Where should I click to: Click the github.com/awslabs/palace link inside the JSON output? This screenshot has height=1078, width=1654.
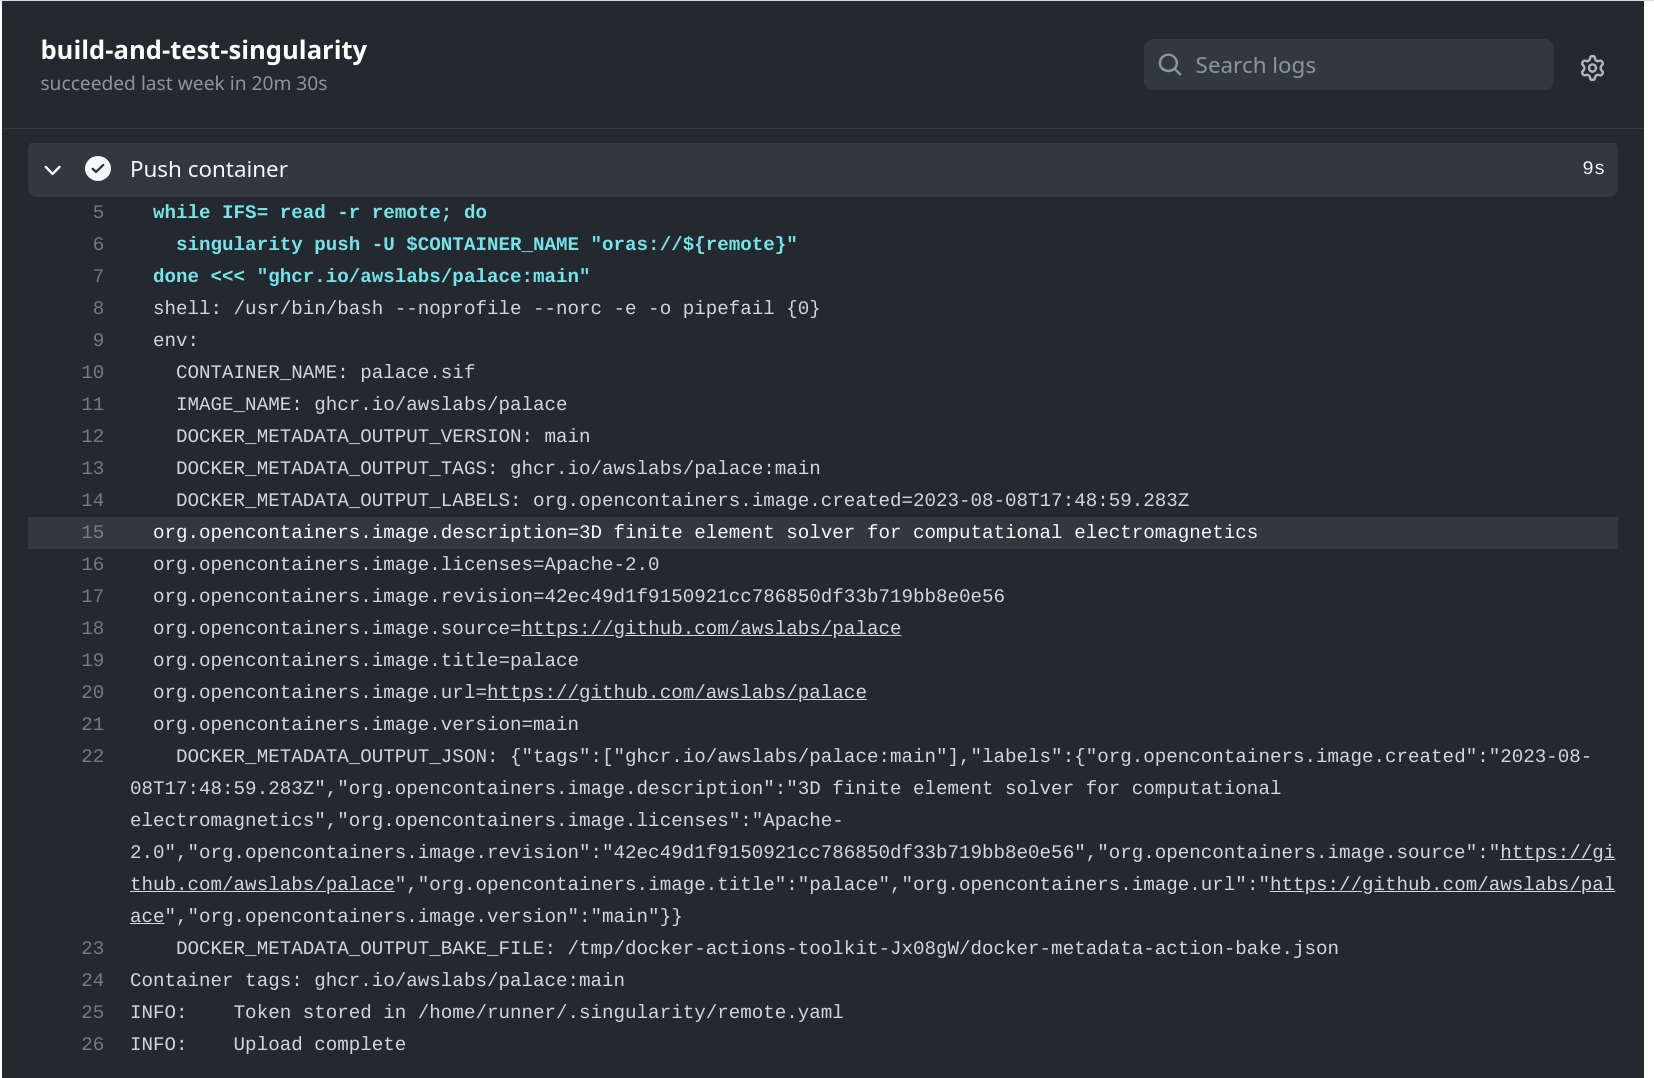tap(262, 883)
